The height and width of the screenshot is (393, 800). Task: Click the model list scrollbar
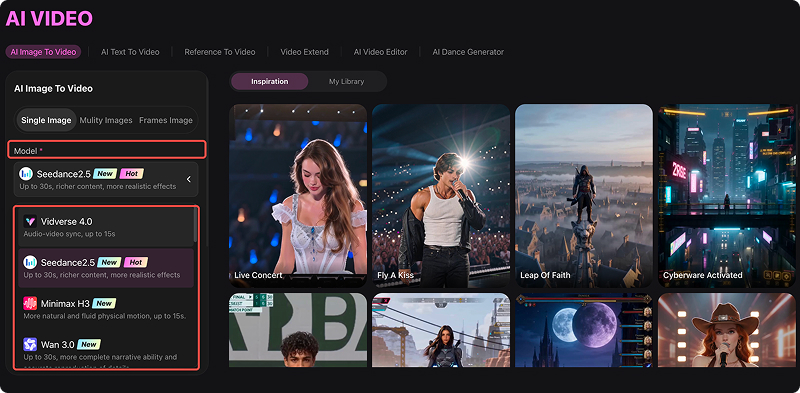pyautogui.click(x=195, y=225)
